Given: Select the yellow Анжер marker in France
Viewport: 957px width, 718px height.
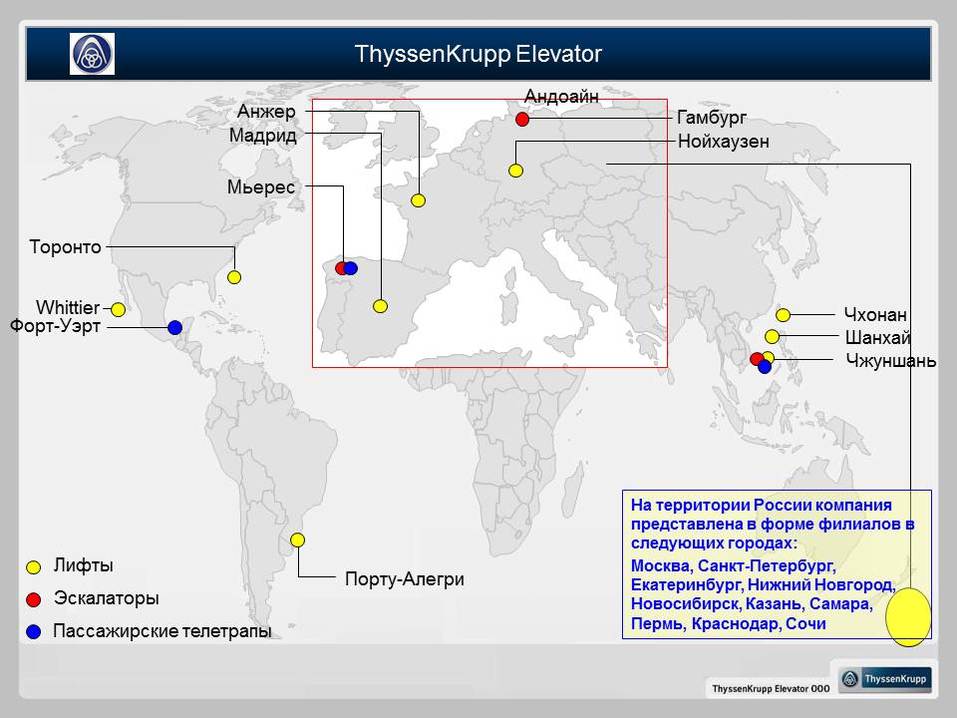Looking at the screenshot, I should [x=418, y=201].
